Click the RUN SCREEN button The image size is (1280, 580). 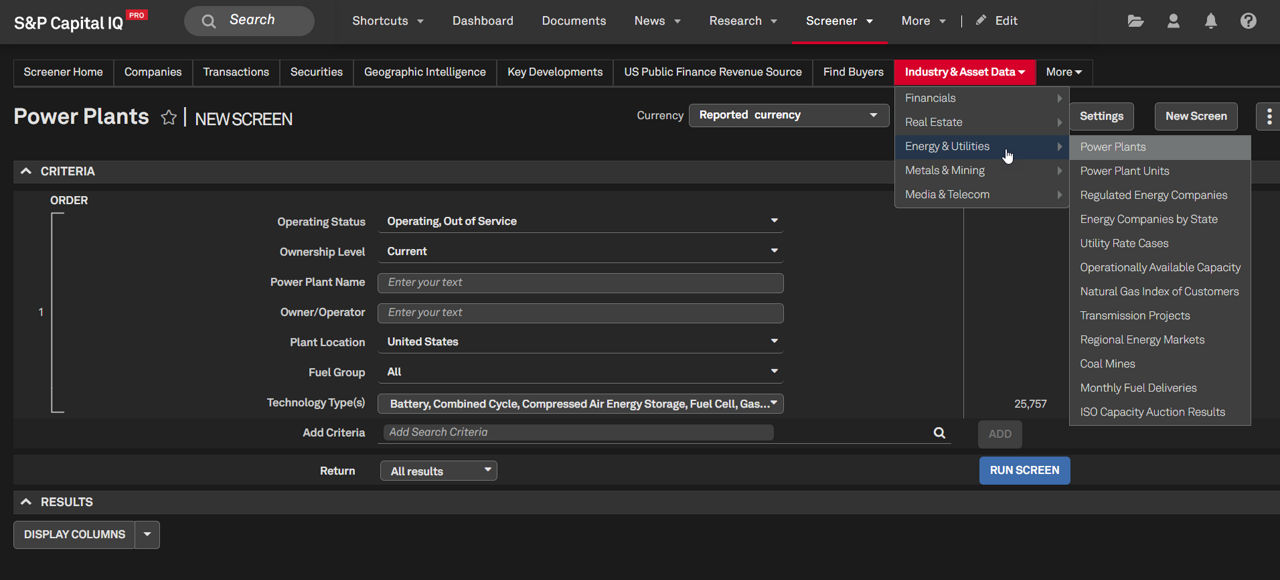click(x=1024, y=470)
